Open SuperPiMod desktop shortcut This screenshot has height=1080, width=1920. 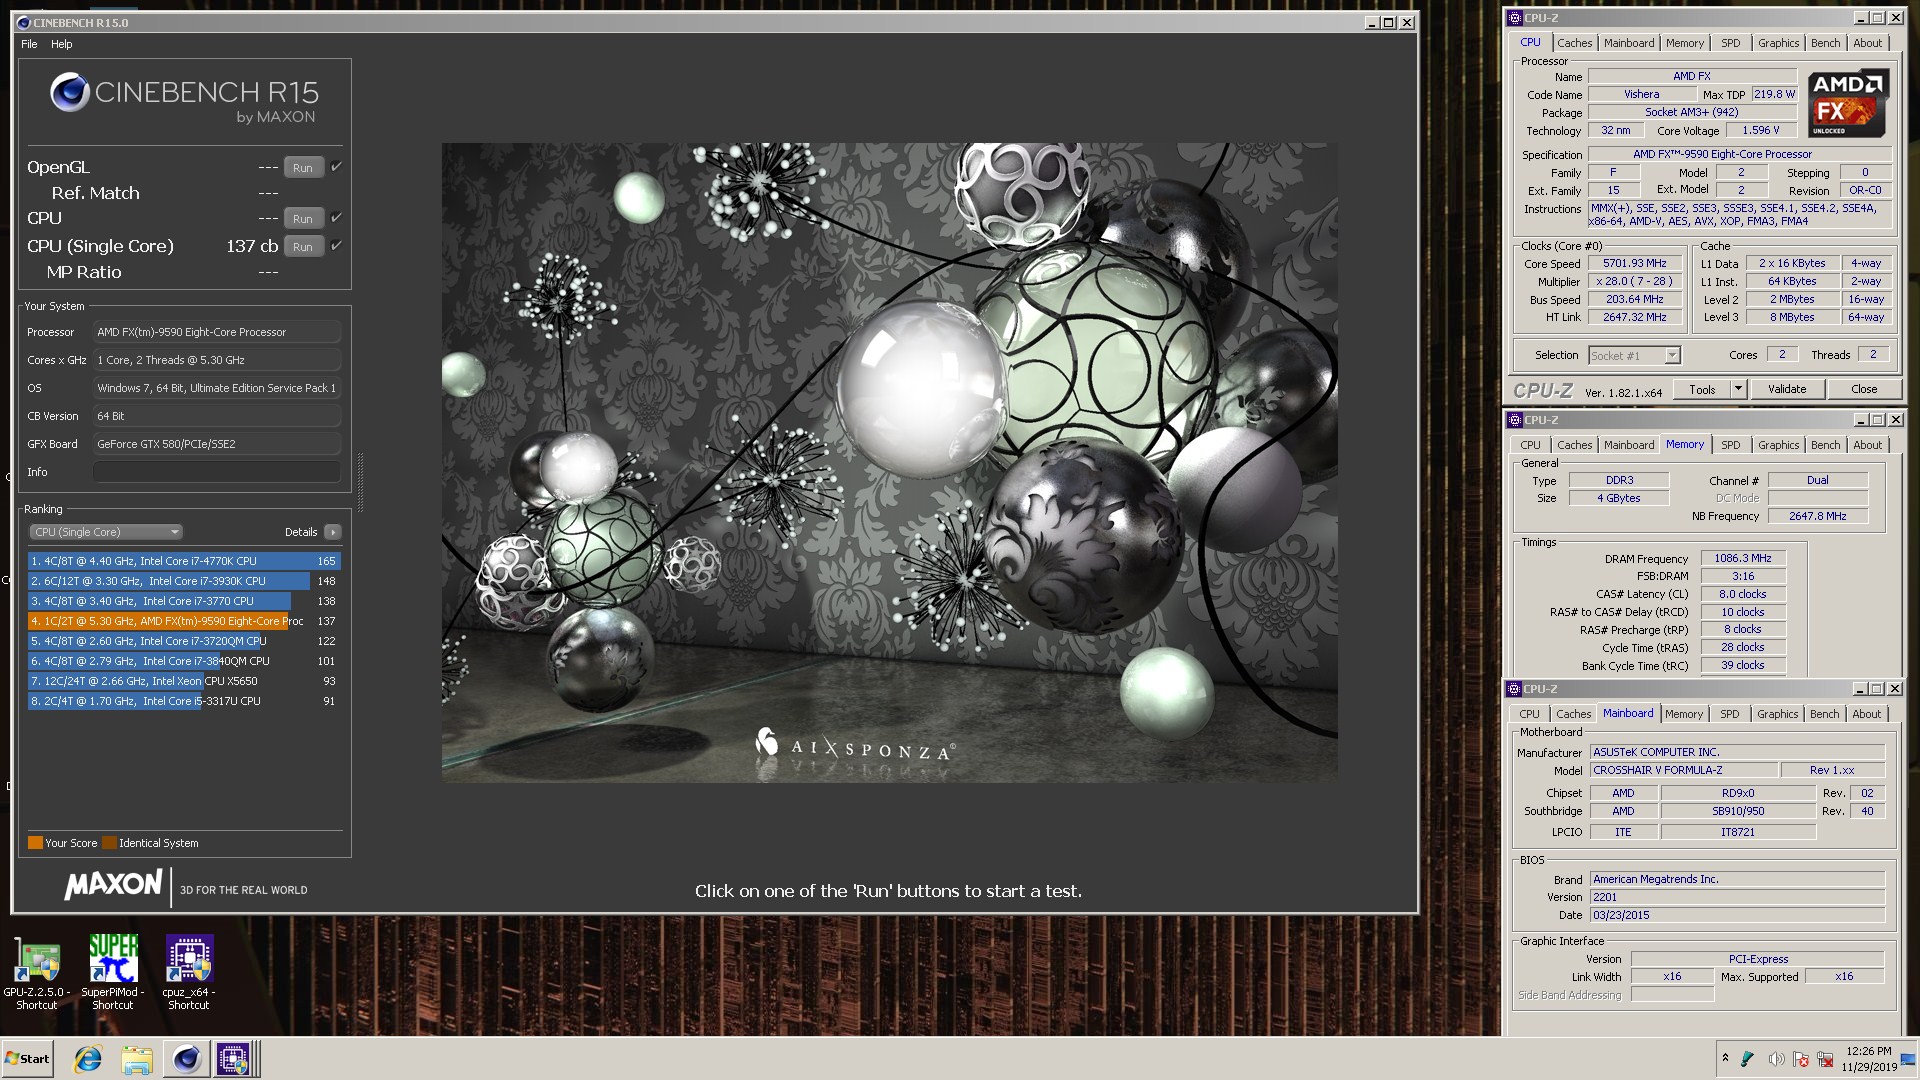click(113, 972)
